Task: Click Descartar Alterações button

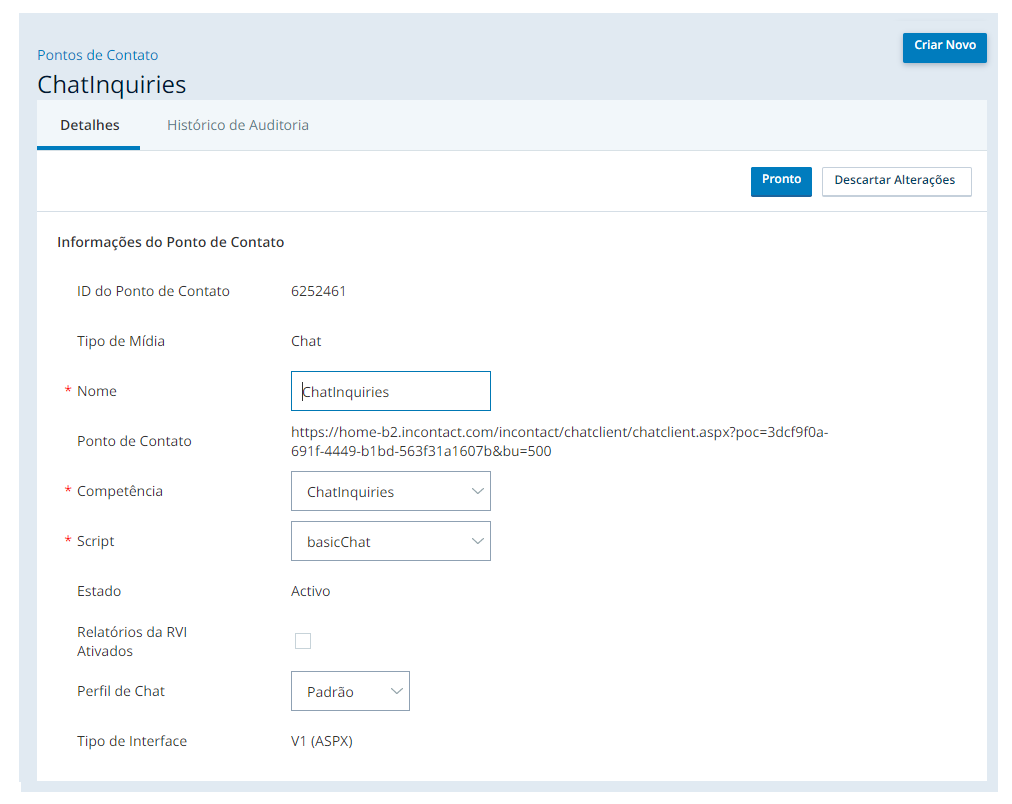Action: click(896, 181)
